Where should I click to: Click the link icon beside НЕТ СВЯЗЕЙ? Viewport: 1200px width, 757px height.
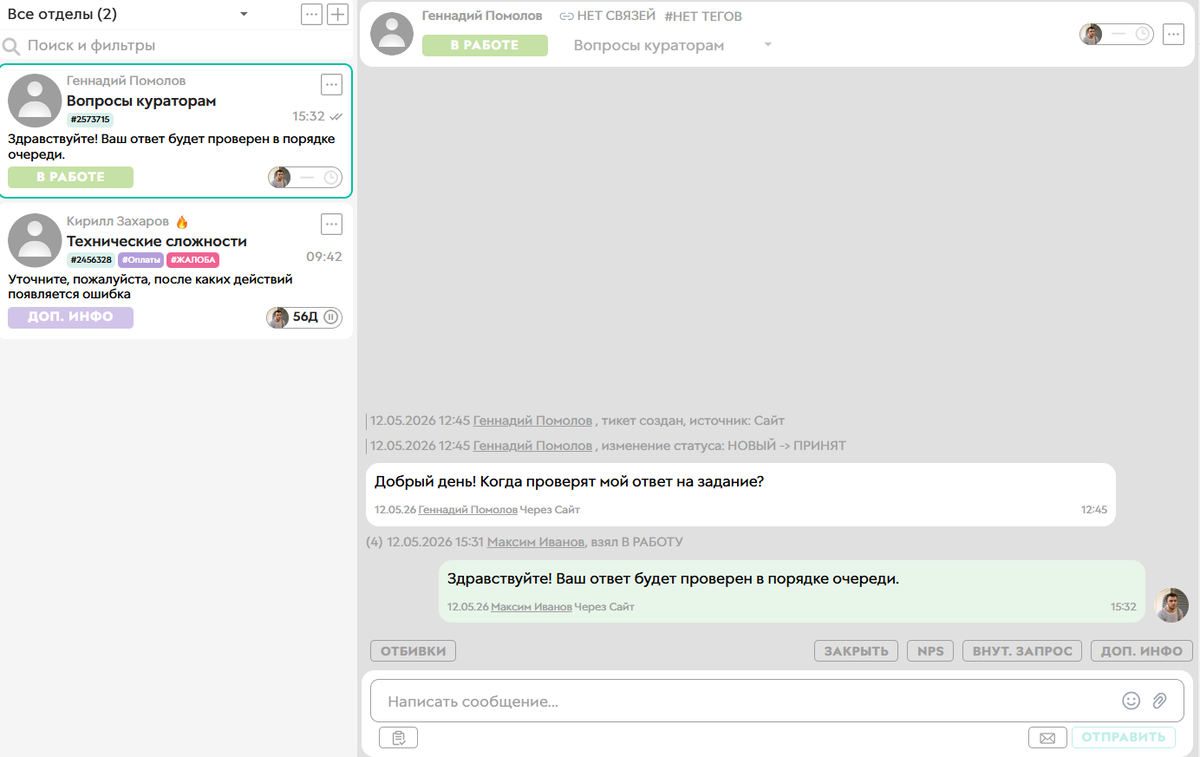pyautogui.click(x=566, y=17)
